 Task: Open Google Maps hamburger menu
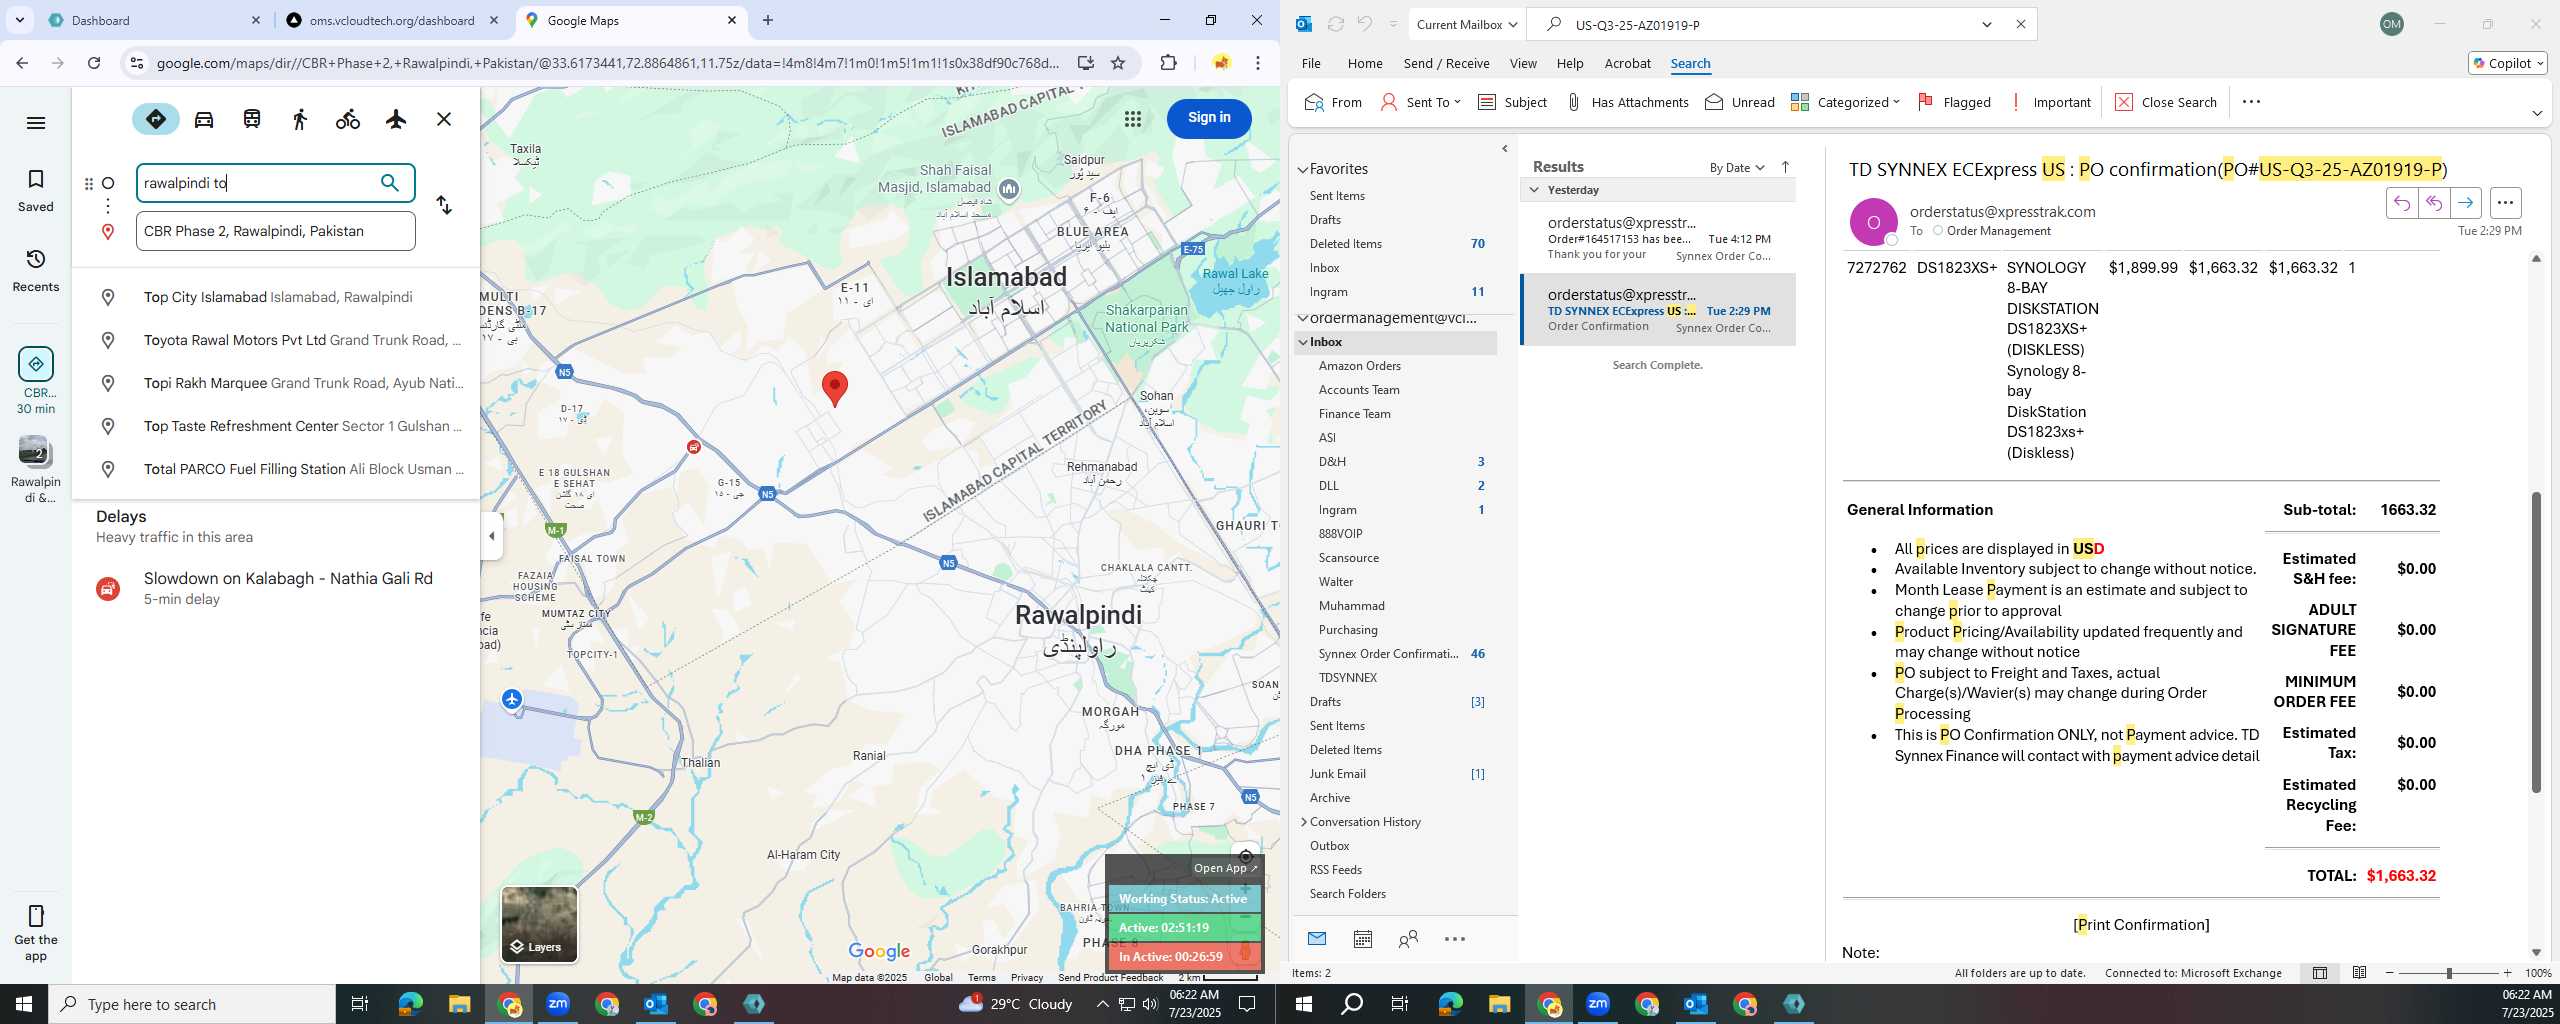click(36, 123)
